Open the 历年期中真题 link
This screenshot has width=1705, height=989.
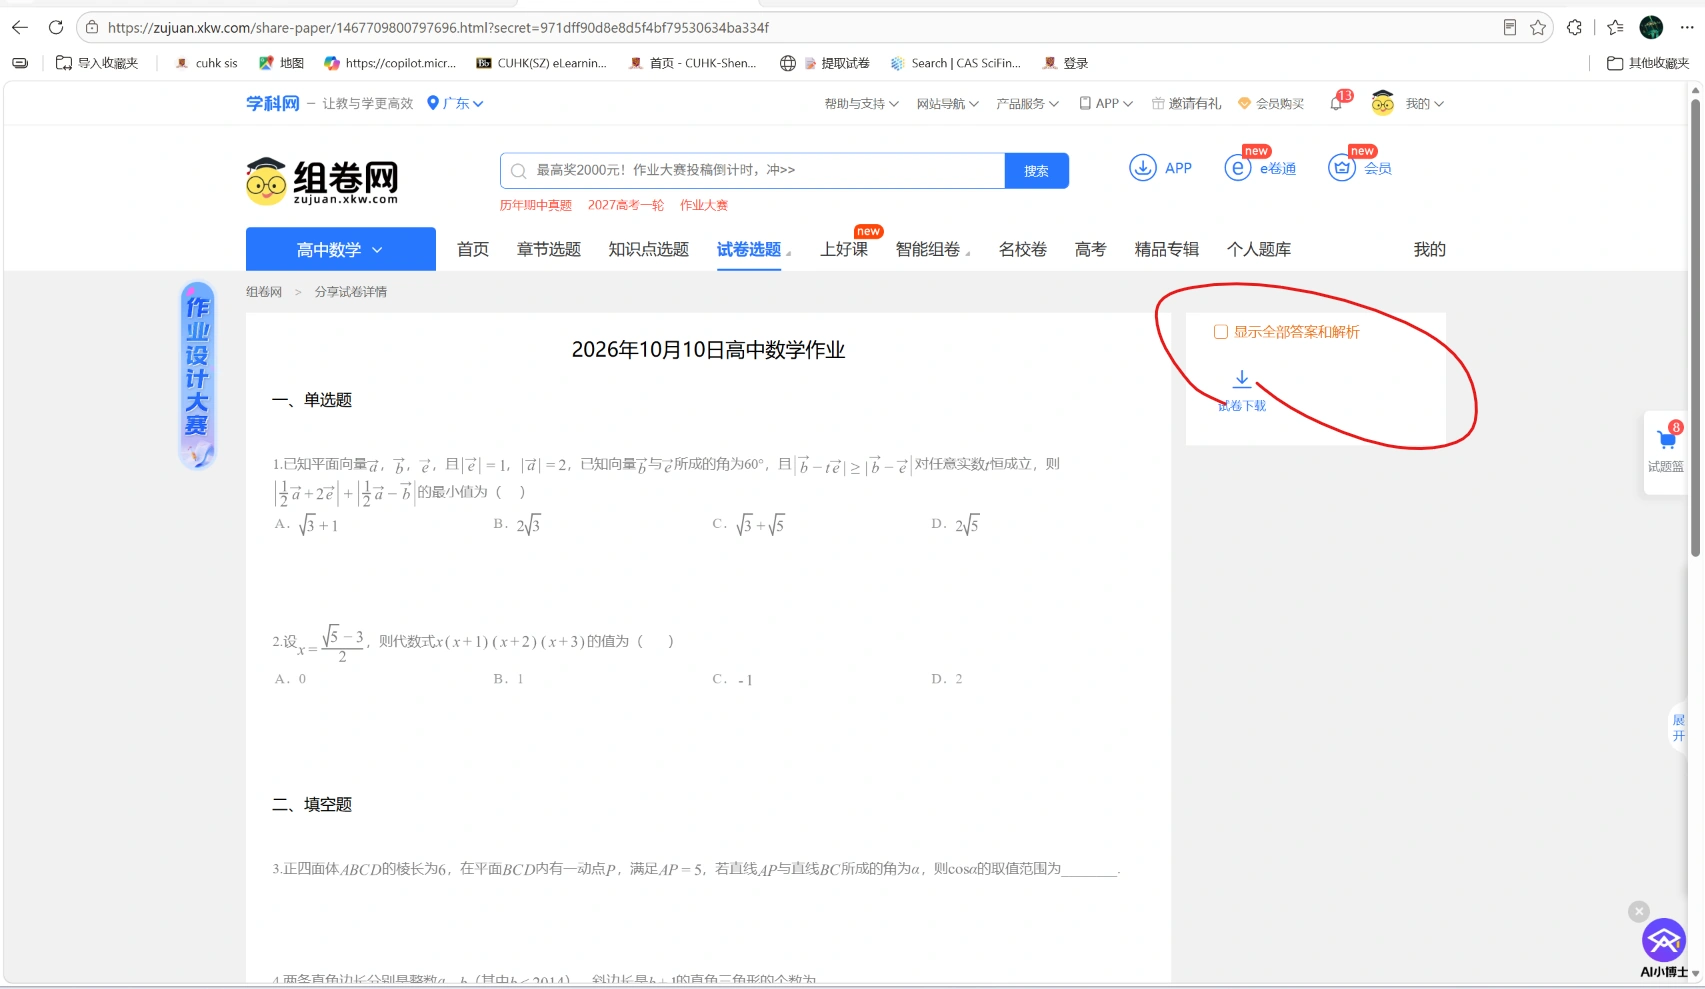[535, 205]
